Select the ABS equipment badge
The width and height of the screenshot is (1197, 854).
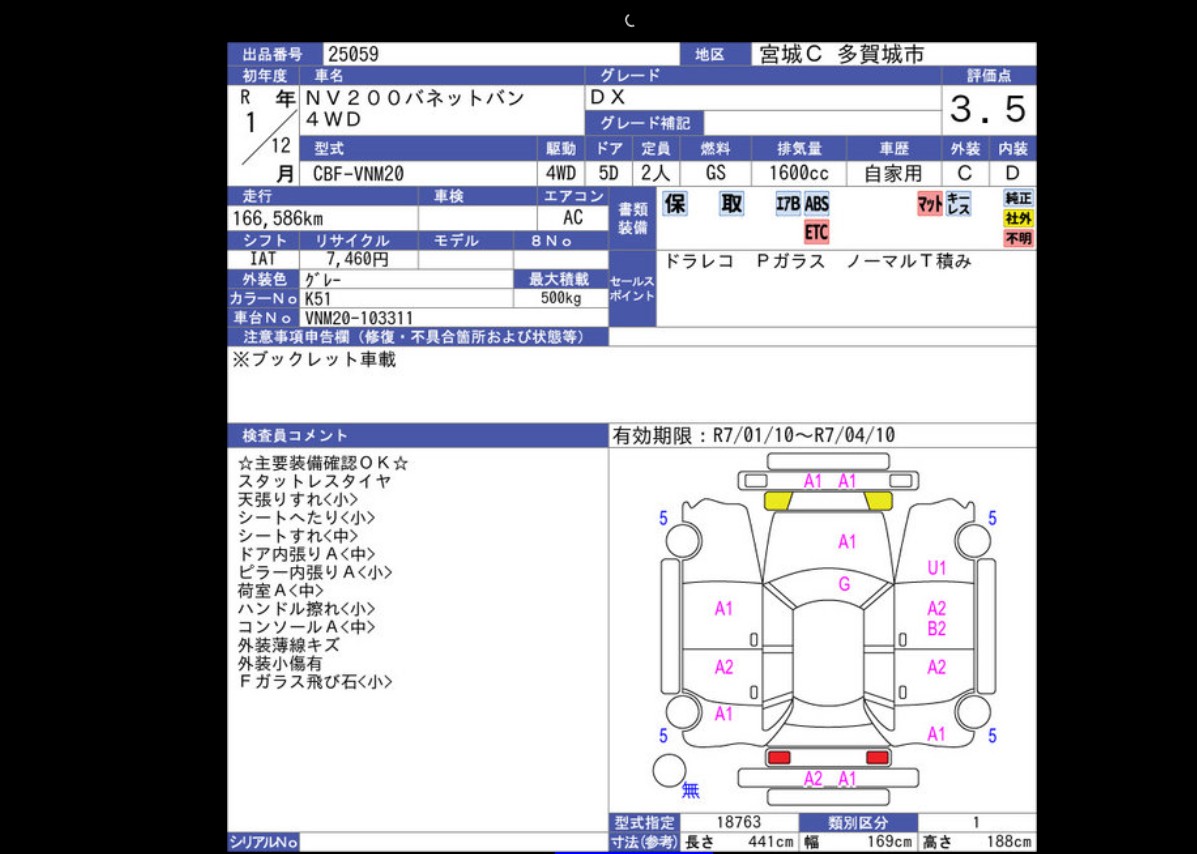(816, 204)
